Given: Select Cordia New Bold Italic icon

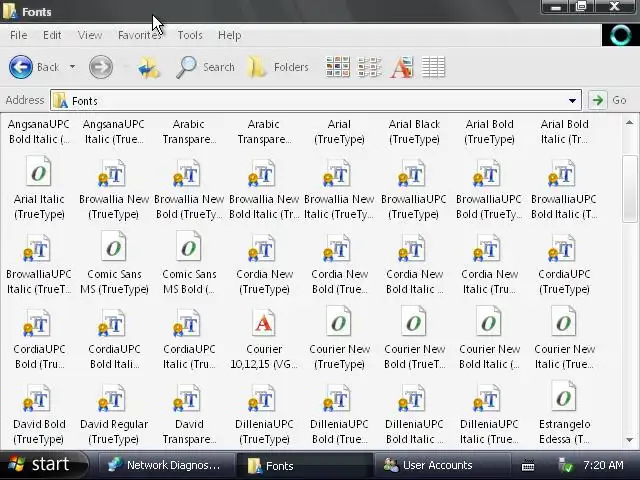Looking at the screenshot, I should 413,248.
